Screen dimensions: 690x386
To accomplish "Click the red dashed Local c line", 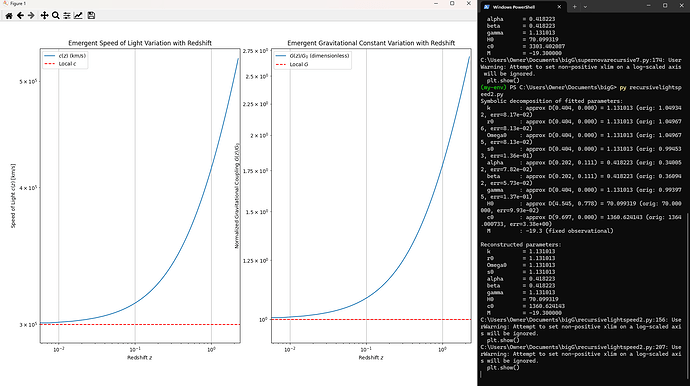I will pyautogui.click(x=140, y=324).
